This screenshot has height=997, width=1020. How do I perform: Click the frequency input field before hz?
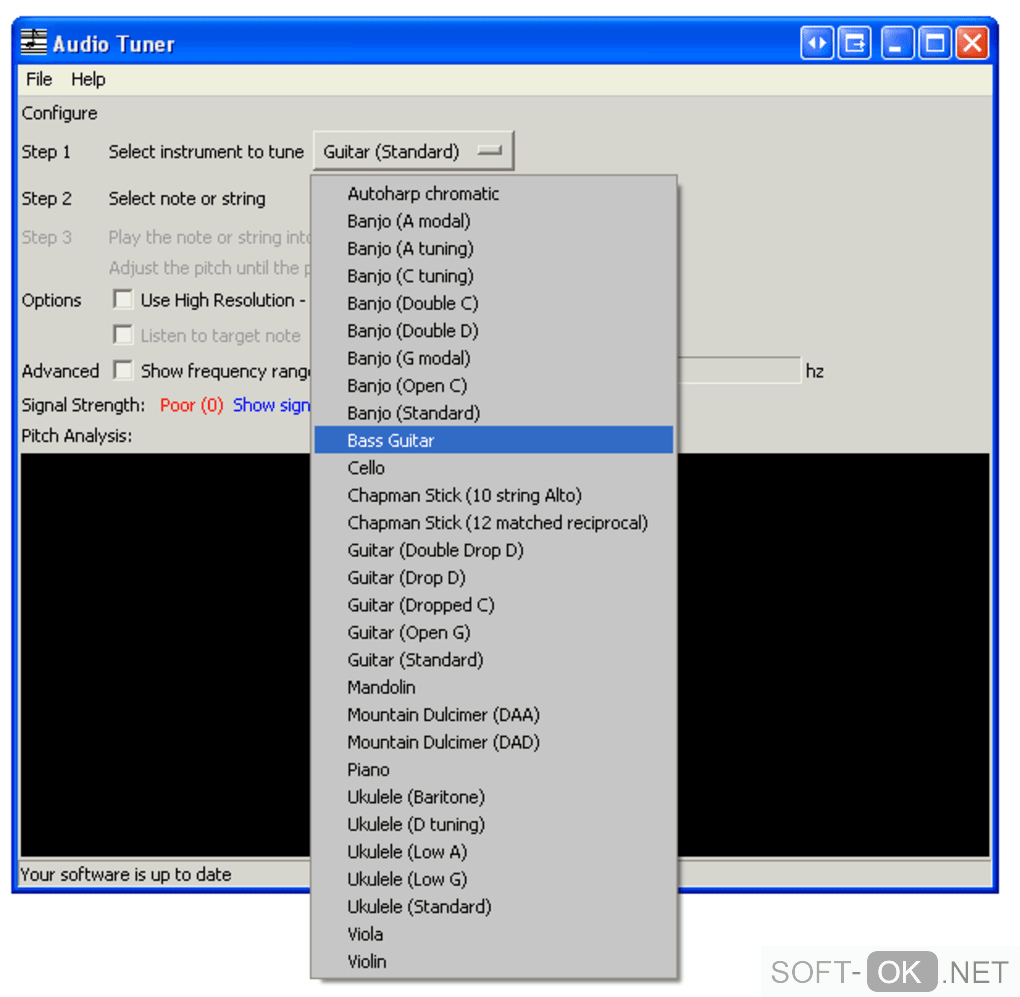[x=738, y=370]
